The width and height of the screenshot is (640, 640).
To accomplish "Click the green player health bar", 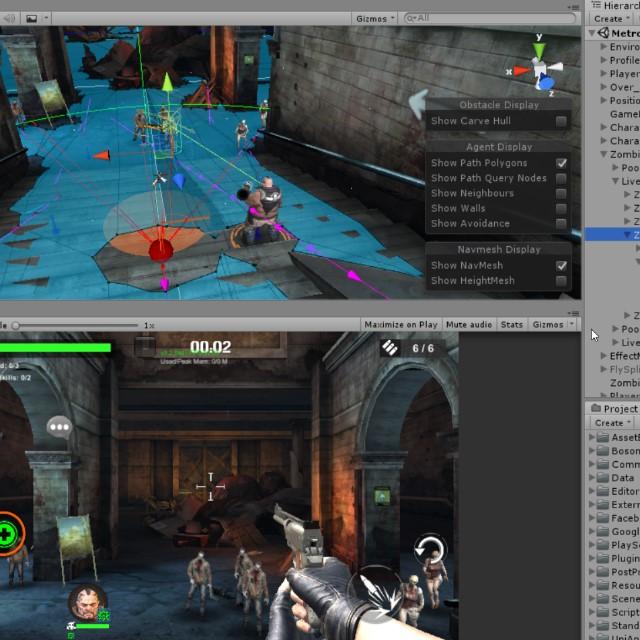I will click(55, 347).
